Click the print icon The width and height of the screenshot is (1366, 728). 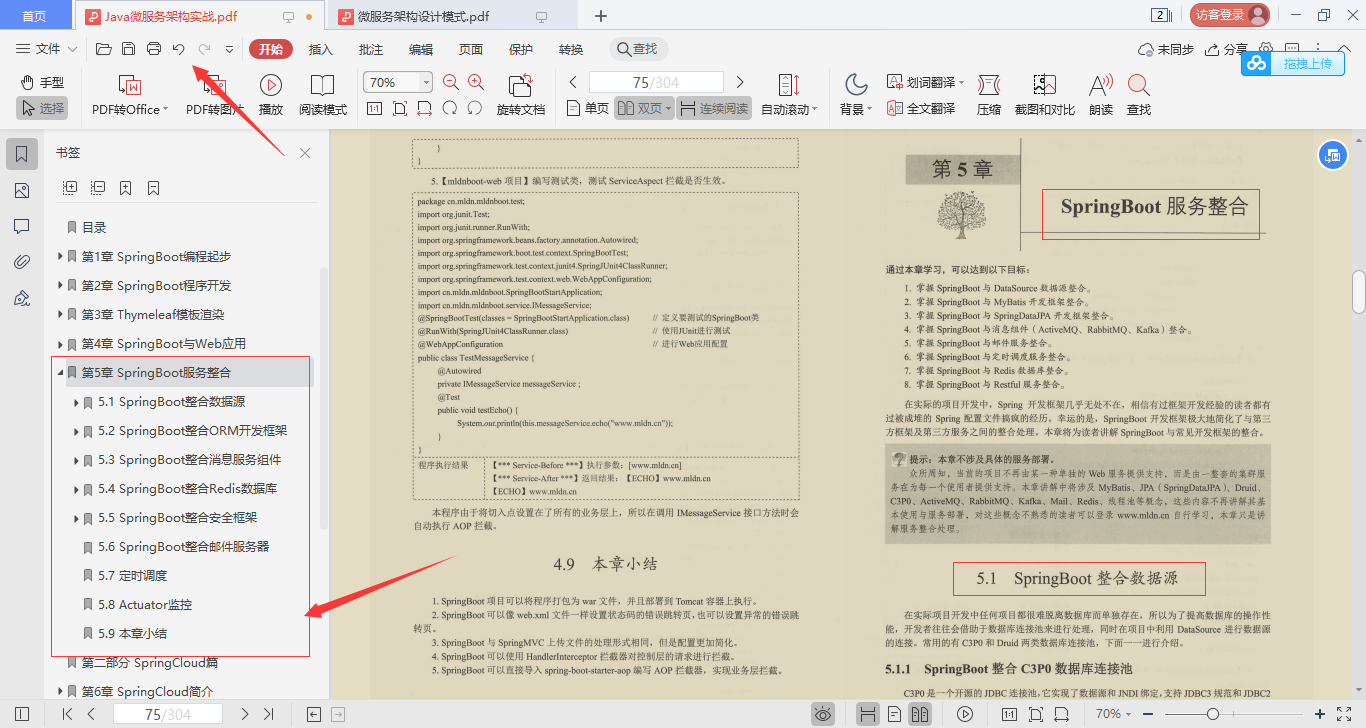tap(154, 49)
